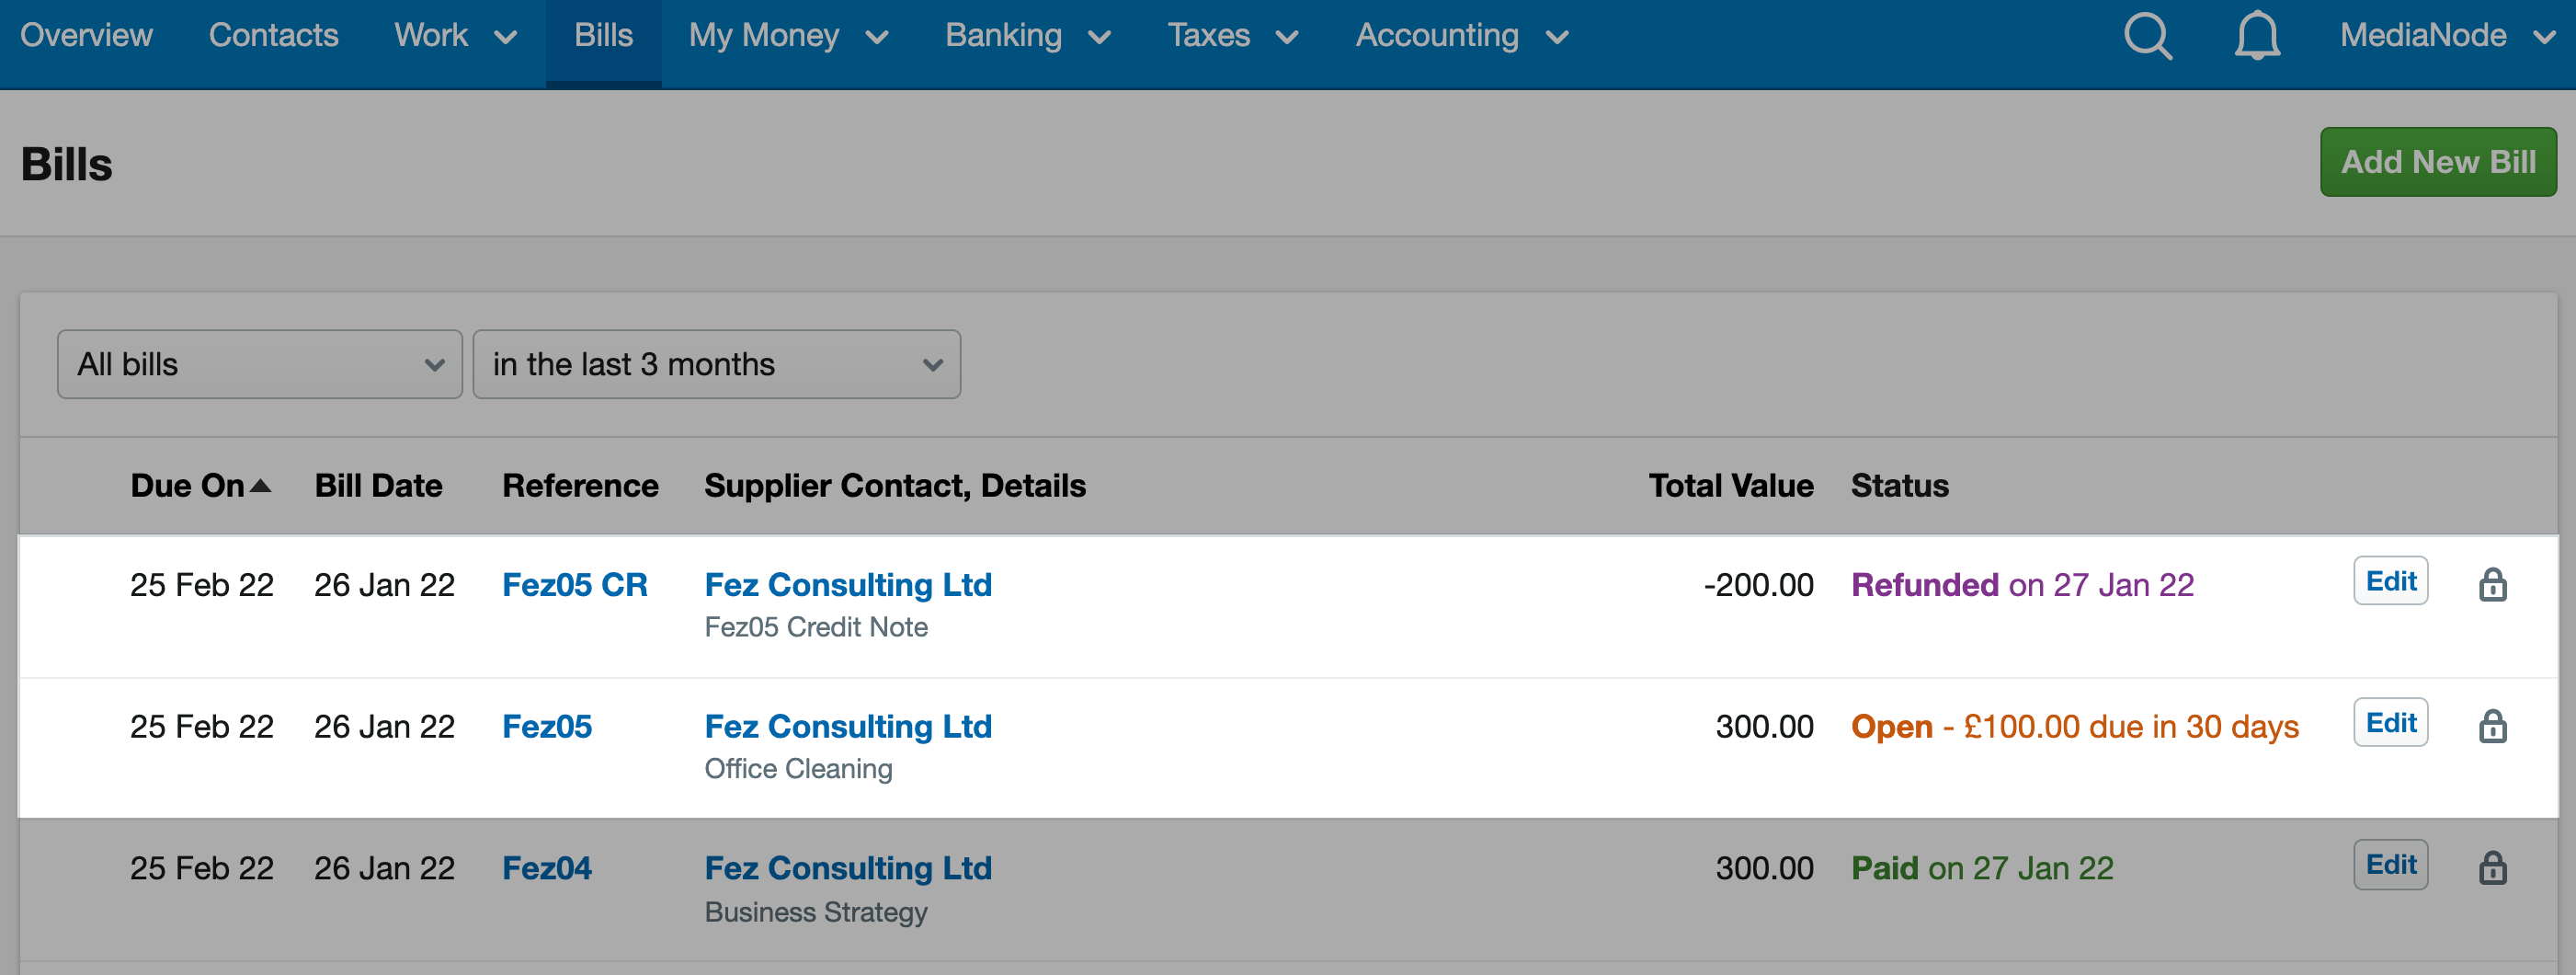This screenshot has width=2576, height=975.
Task: Sort by Due On column arrow
Action: pyautogui.click(x=261, y=486)
